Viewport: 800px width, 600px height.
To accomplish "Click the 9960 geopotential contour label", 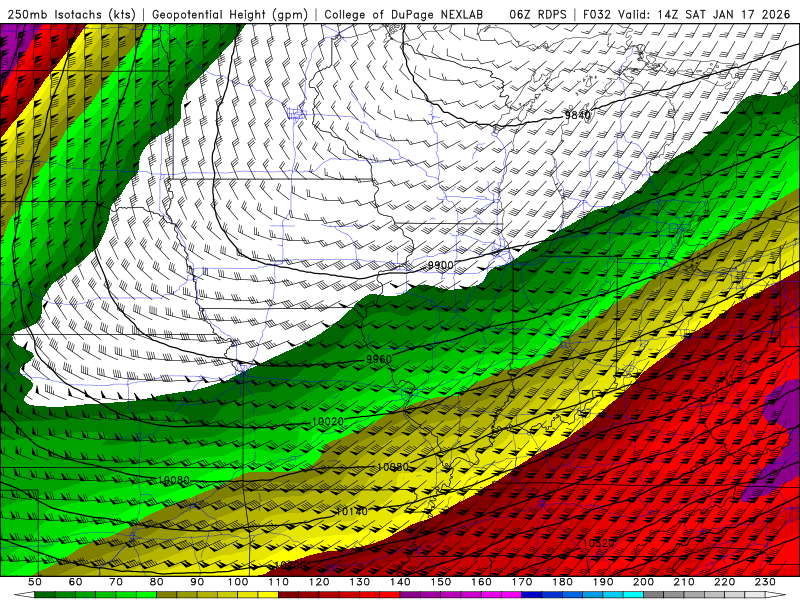I will 379,360.
